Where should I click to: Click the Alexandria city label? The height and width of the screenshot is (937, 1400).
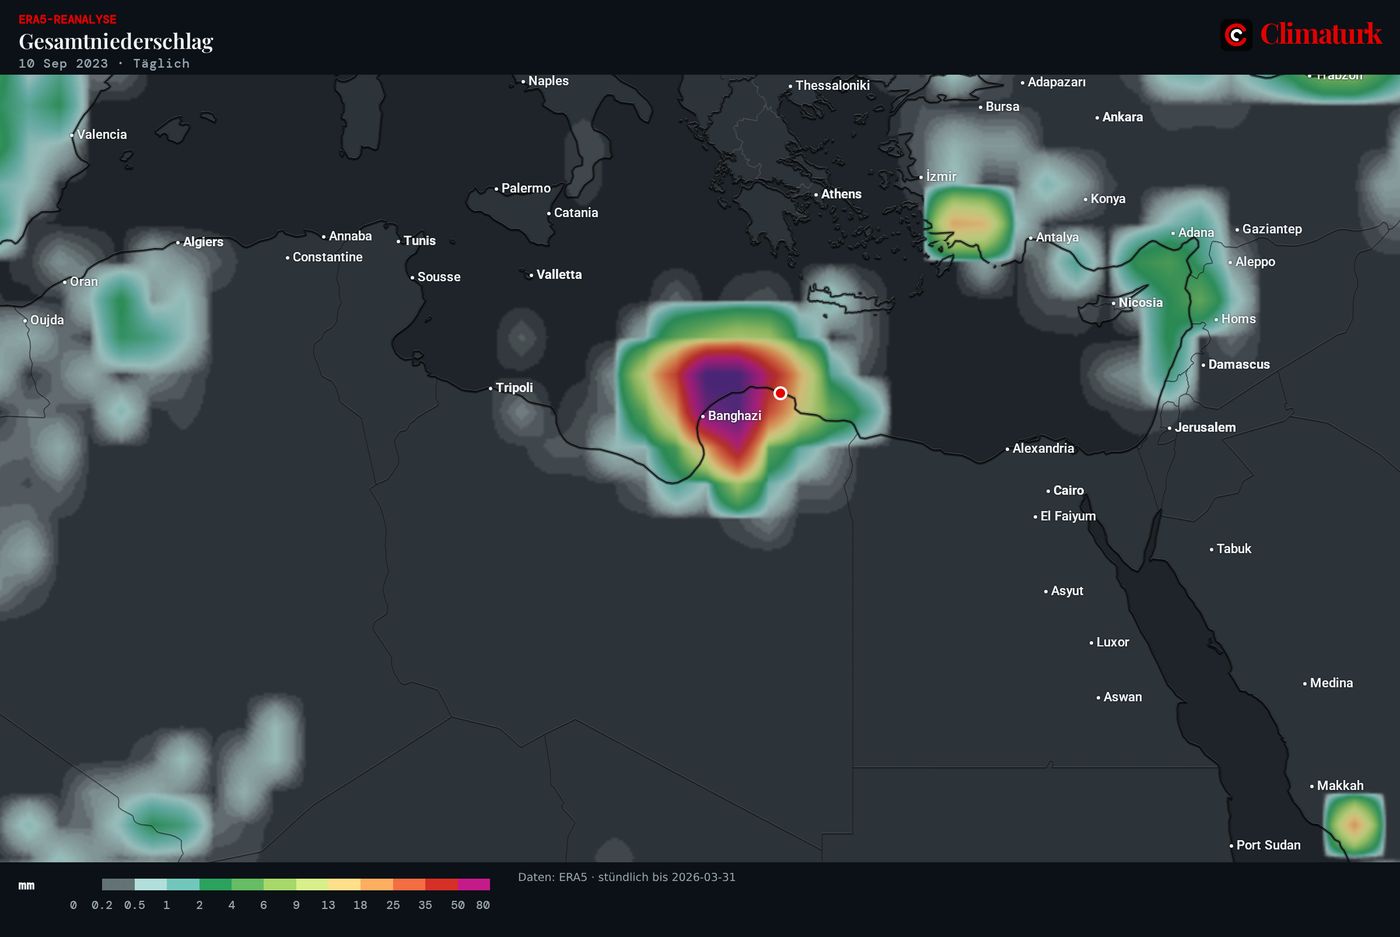[1043, 449]
